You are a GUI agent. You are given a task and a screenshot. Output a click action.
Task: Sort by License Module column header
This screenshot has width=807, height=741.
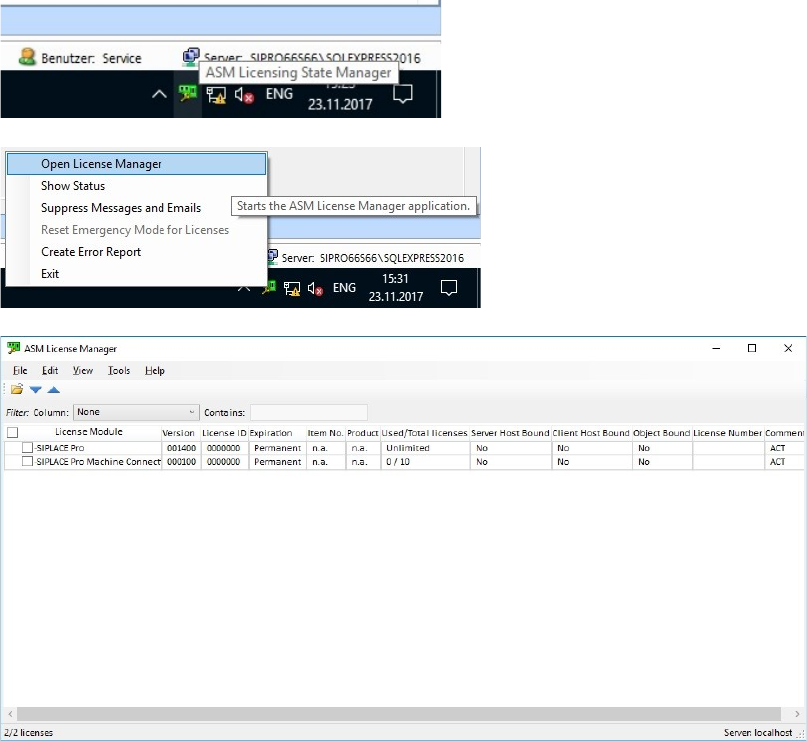89,432
